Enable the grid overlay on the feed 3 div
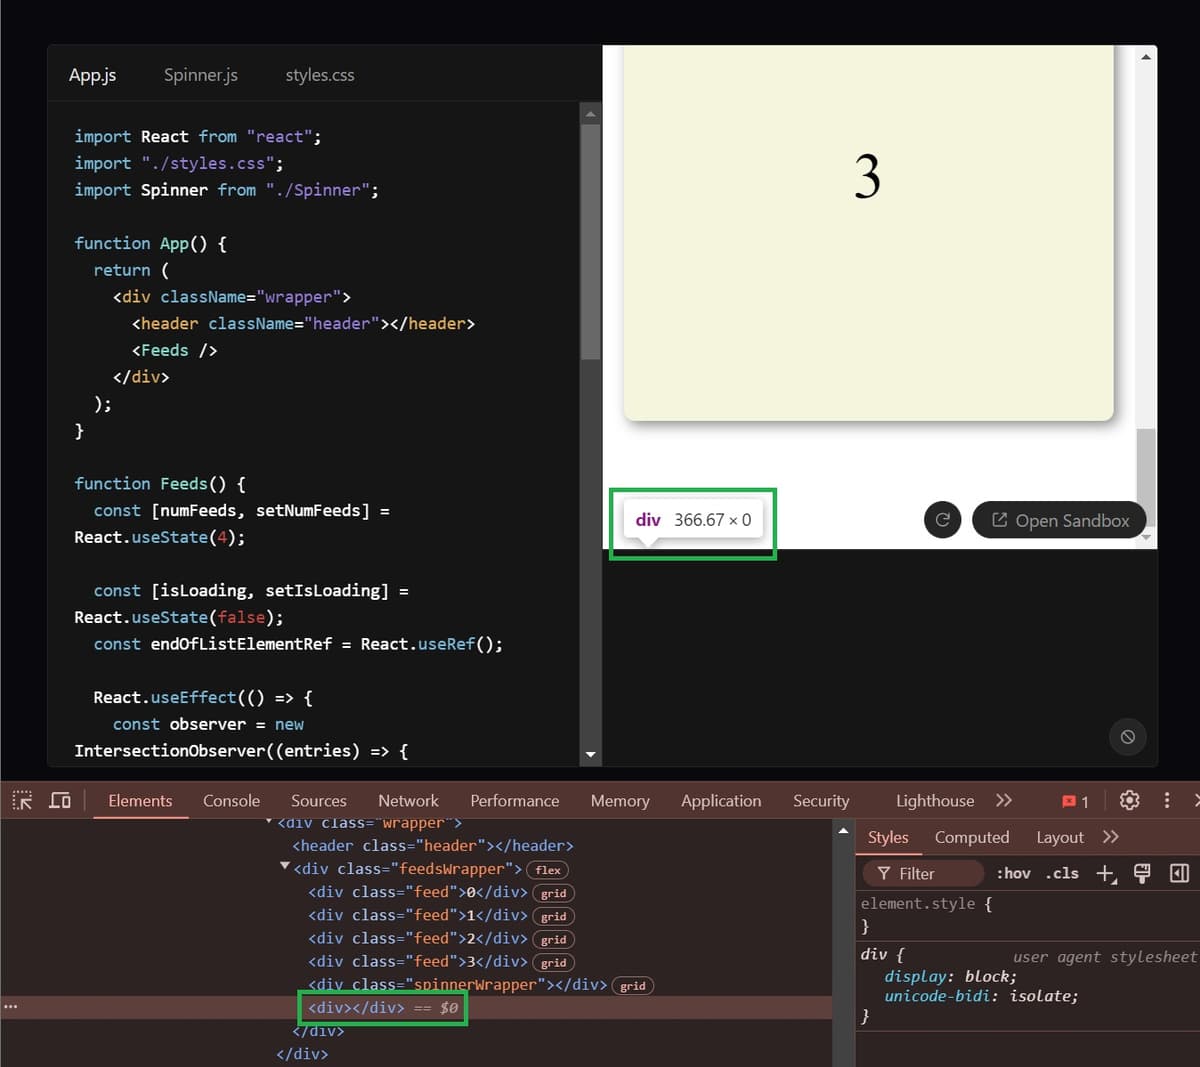The height and width of the screenshot is (1067, 1200). click(x=553, y=962)
